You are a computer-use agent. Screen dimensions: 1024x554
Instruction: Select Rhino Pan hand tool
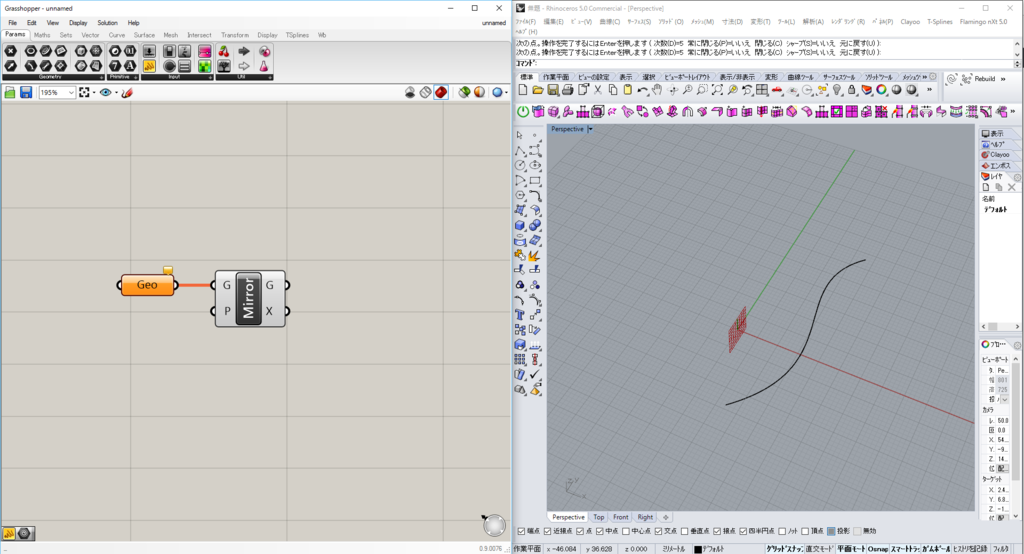[x=658, y=90]
